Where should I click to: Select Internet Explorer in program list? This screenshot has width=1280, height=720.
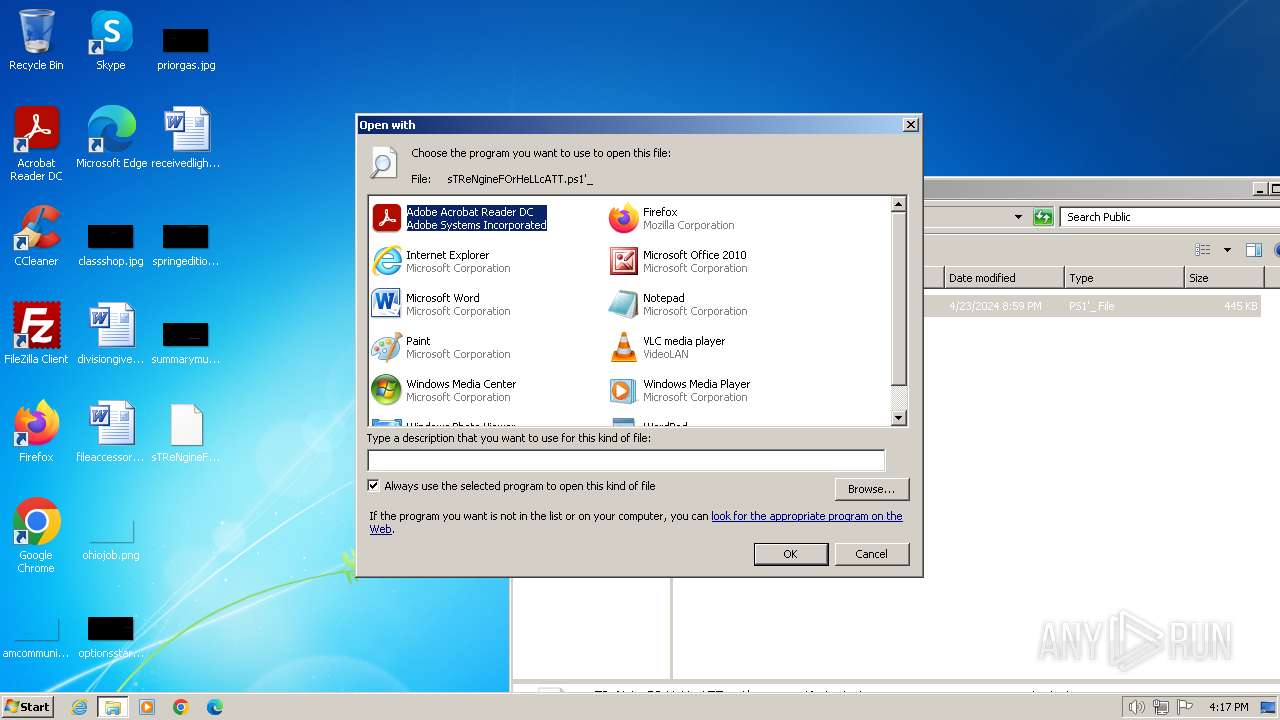(x=441, y=261)
